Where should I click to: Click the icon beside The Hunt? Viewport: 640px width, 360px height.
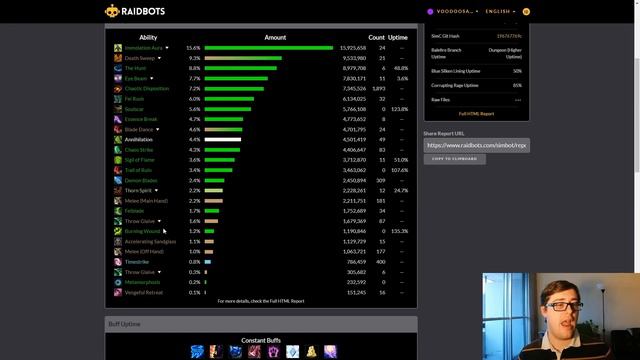(x=118, y=68)
